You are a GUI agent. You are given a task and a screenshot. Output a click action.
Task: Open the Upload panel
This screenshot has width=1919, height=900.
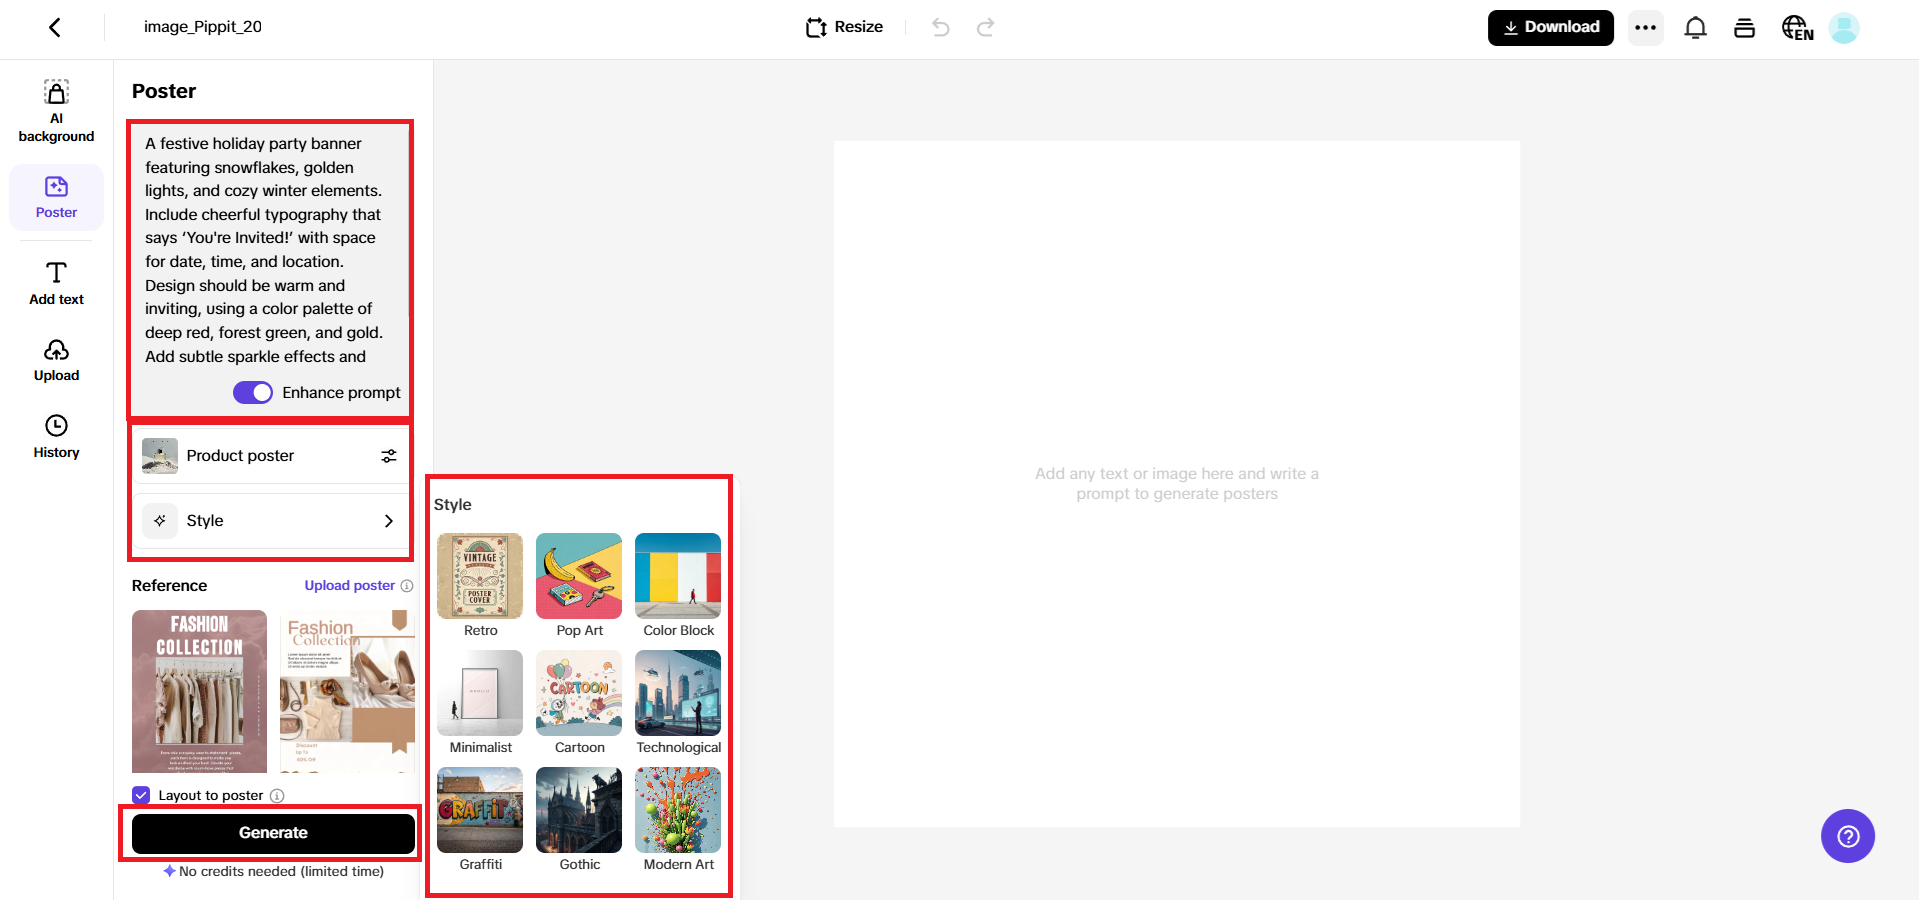tap(56, 360)
